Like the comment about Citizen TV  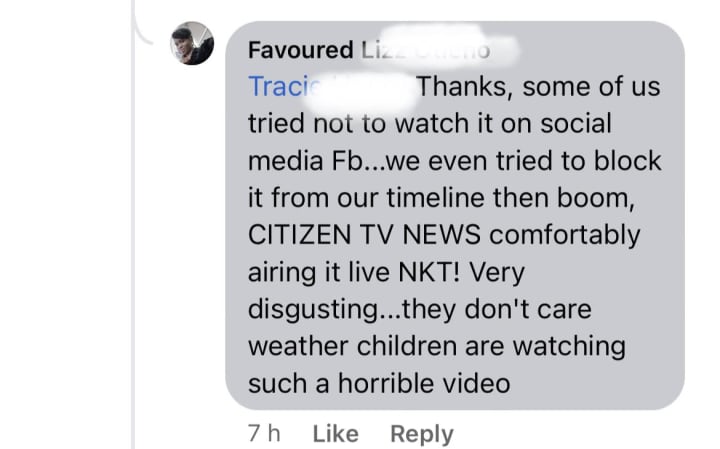pyautogui.click(x=335, y=433)
